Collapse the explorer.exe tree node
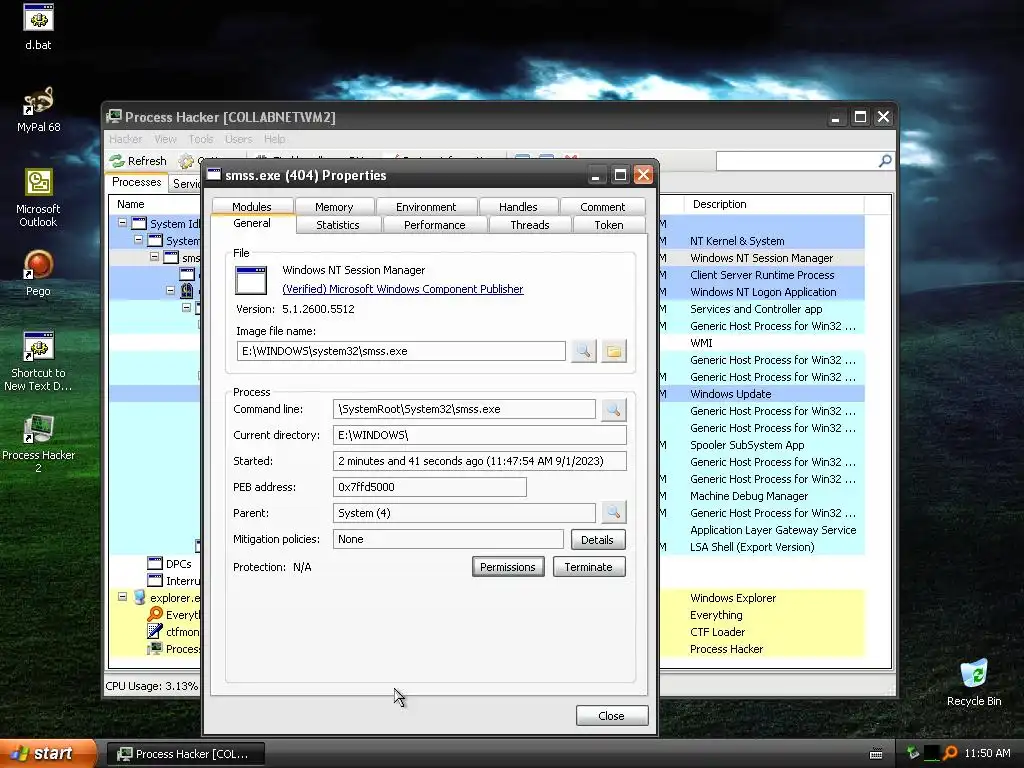The height and width of the screenshot is (768, 1024). (122, 597)
